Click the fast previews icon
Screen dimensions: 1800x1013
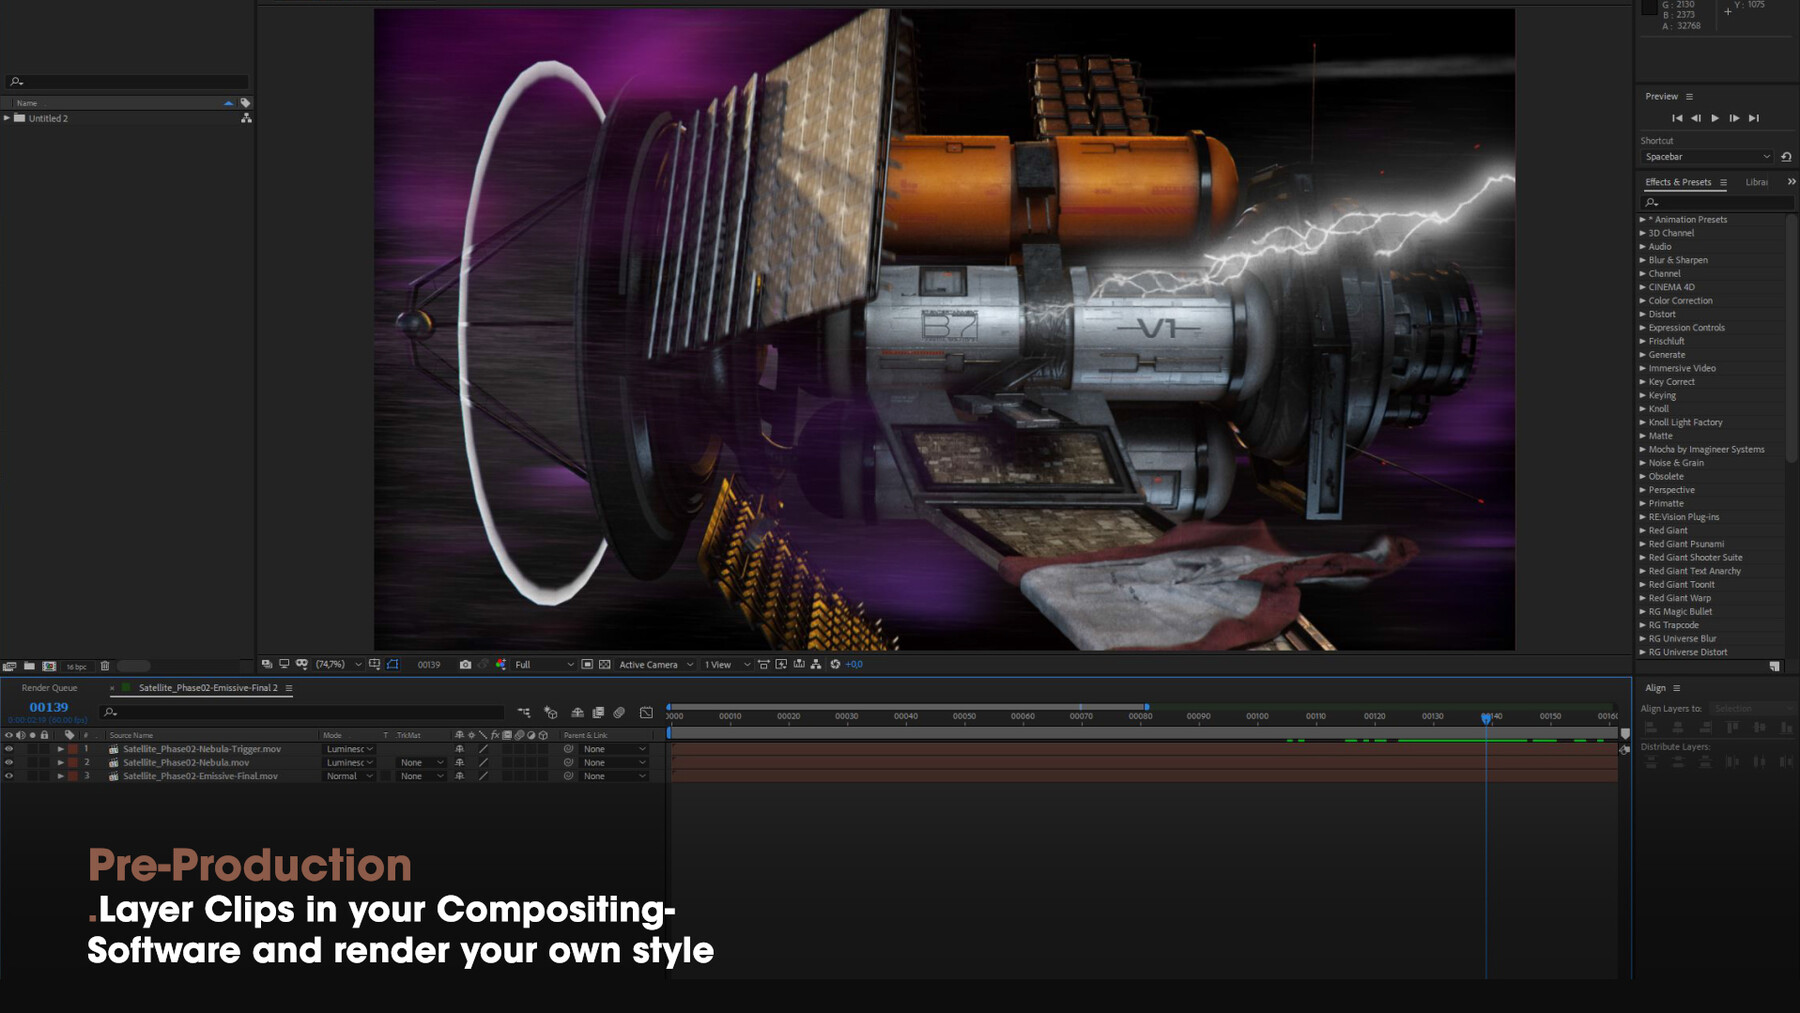coord(781,664)
